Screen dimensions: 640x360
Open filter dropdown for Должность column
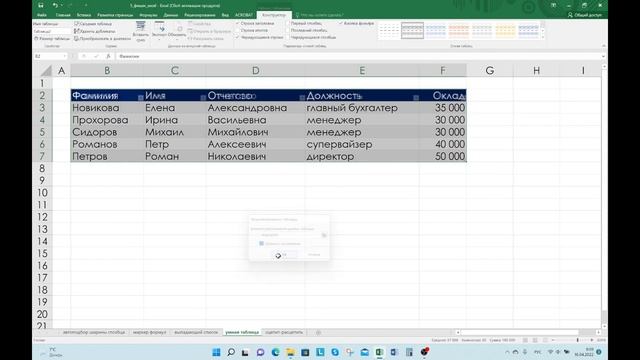(x=416, y=97)
